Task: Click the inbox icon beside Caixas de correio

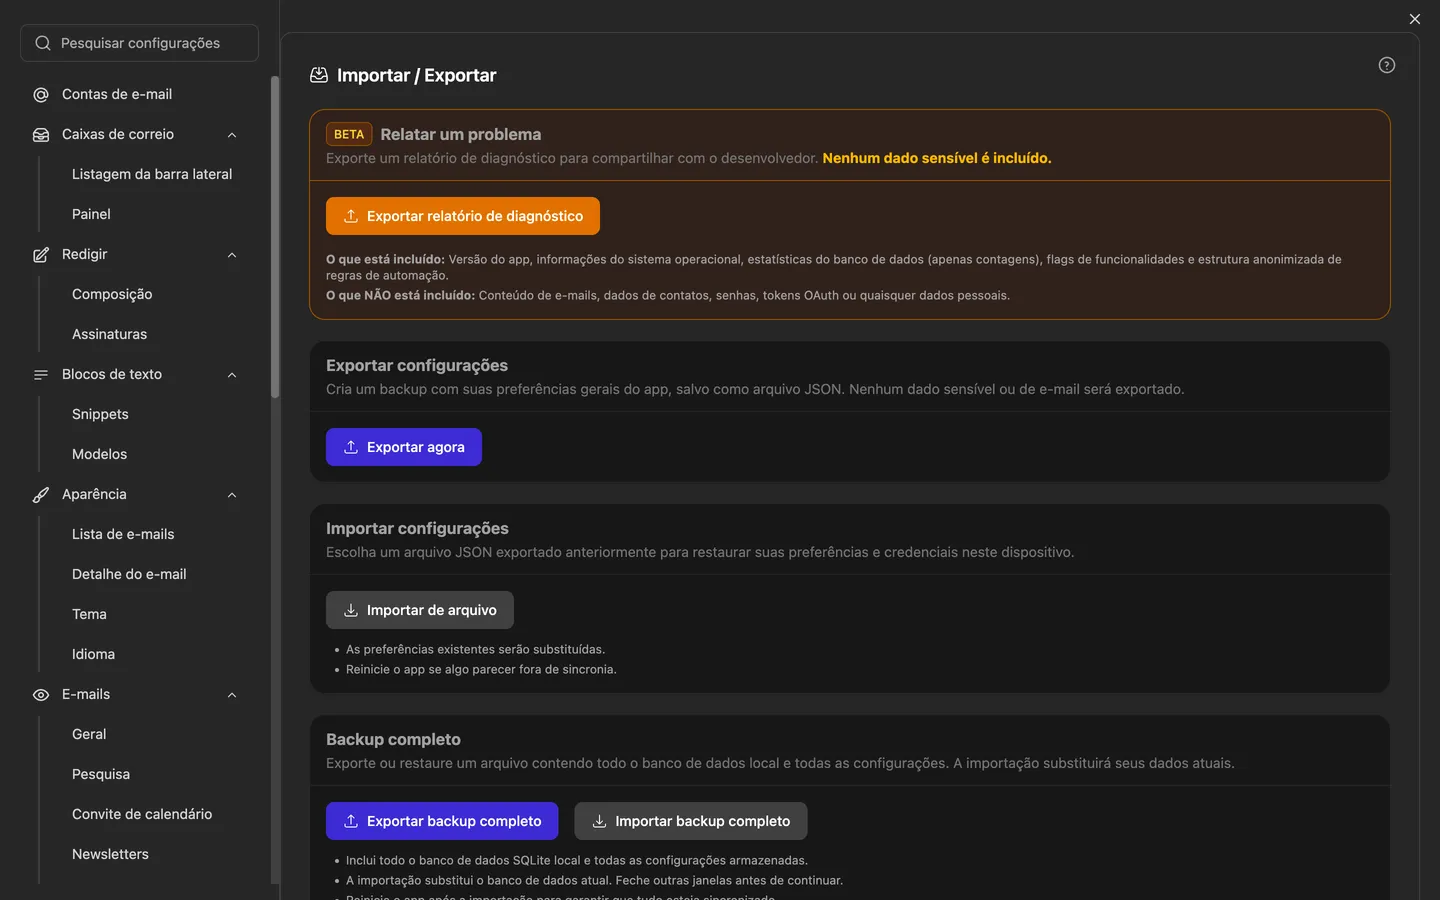Action: click(x=41, y=135)
